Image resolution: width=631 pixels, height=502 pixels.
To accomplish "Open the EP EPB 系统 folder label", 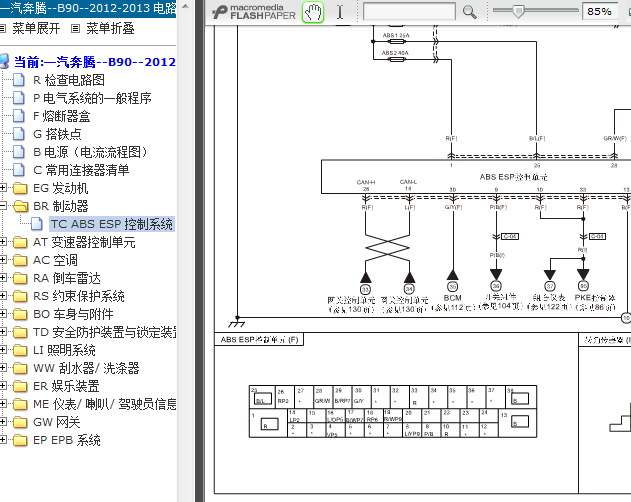I will [x=67, y=440].
